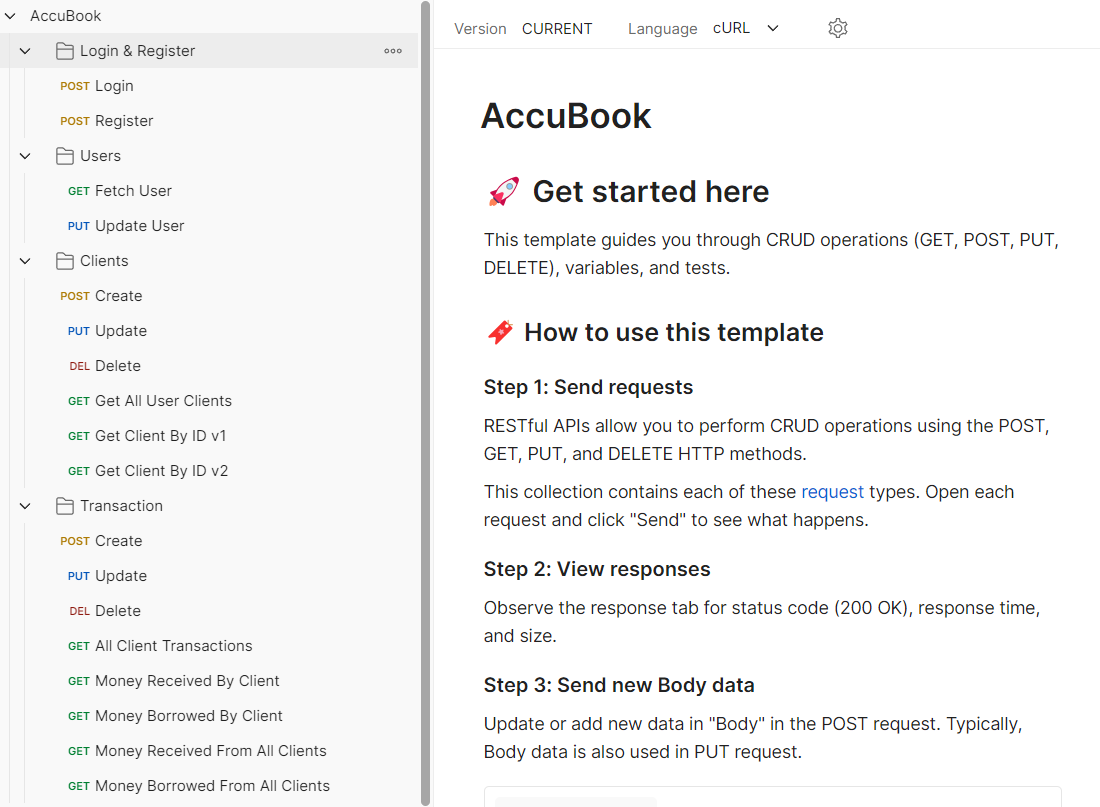Screen dimensions: 1100x807
Task: Collapse the Users folder chevron
Action: click(25, 156)
